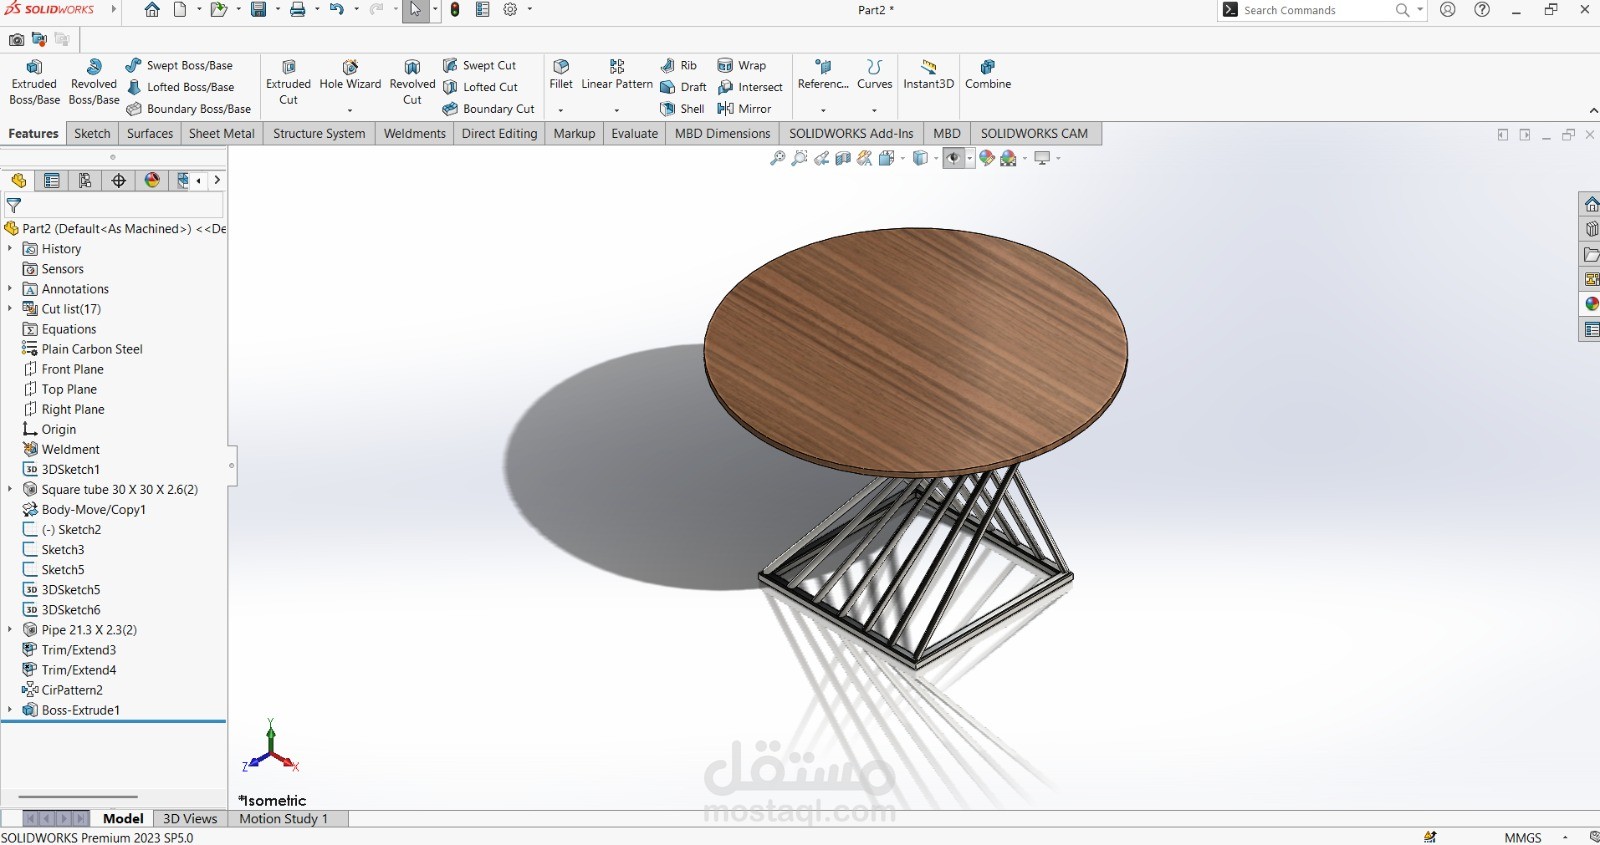This screenshot has width=1600, height=845.
Task: Switch to the Weldments tab
Action: click(415, 133)
